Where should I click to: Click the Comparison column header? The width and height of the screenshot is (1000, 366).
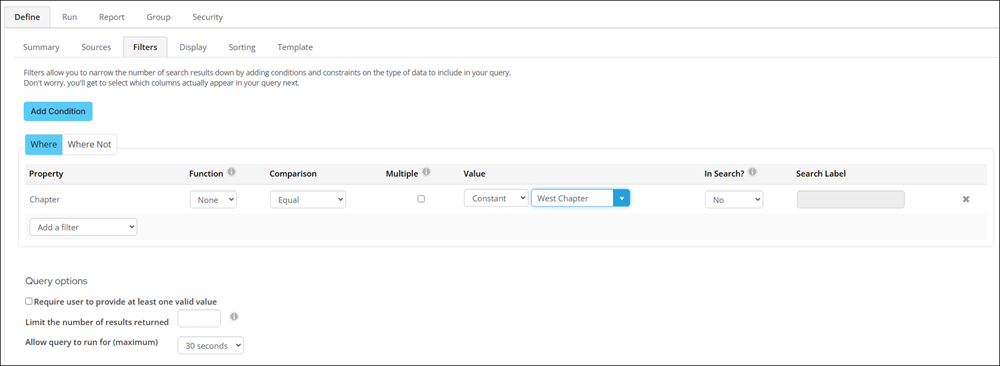tap(293, 173)
